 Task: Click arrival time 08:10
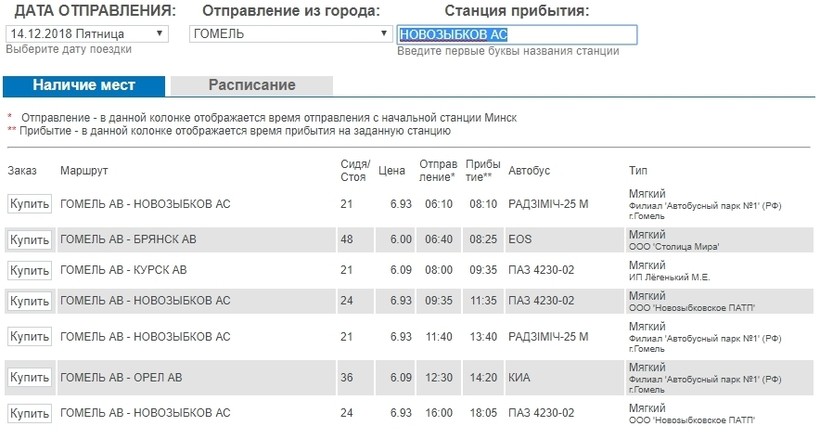(483, 204)
